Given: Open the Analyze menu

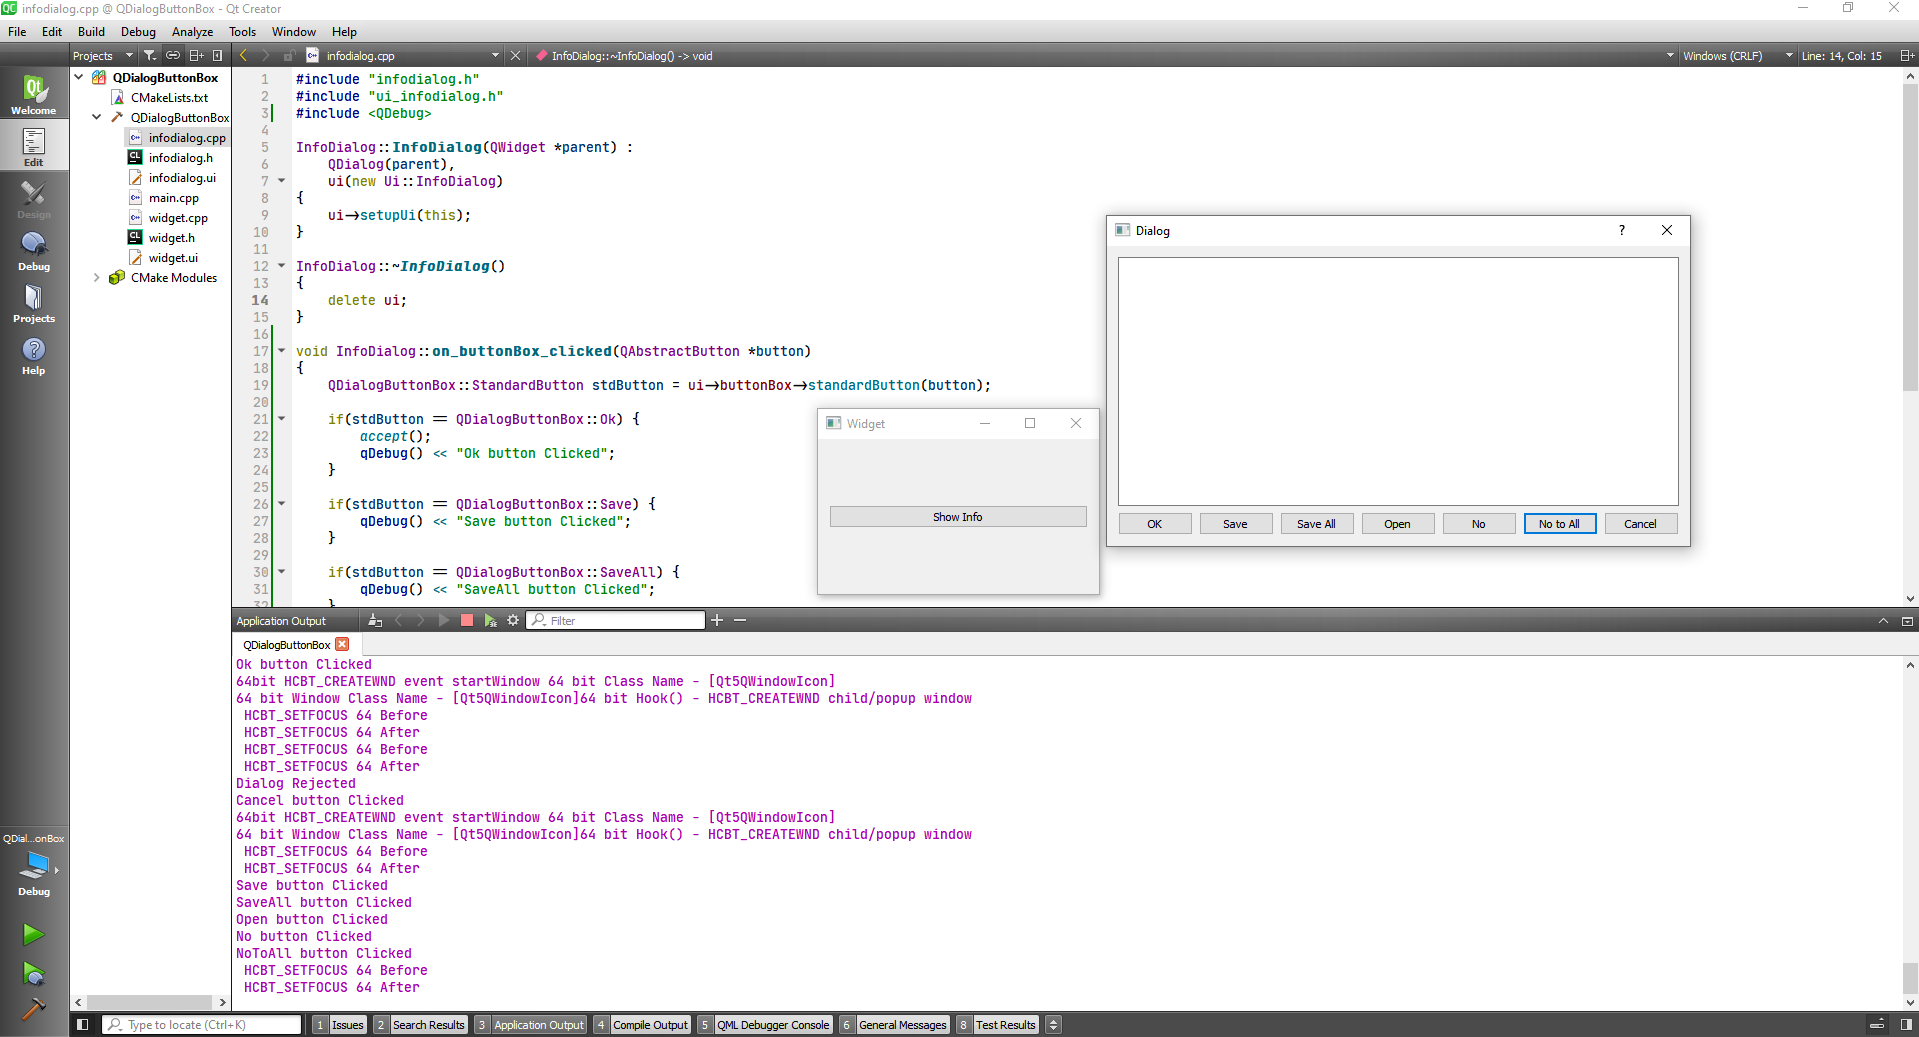Looking at the screenshot, I should tap(192, 32).
